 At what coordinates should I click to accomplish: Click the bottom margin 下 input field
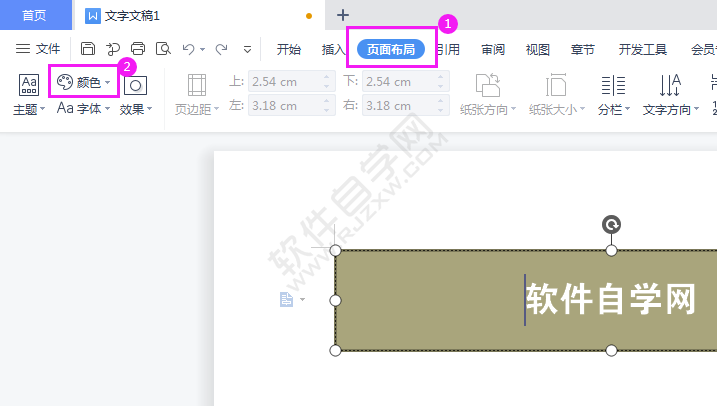click(406, 82)
